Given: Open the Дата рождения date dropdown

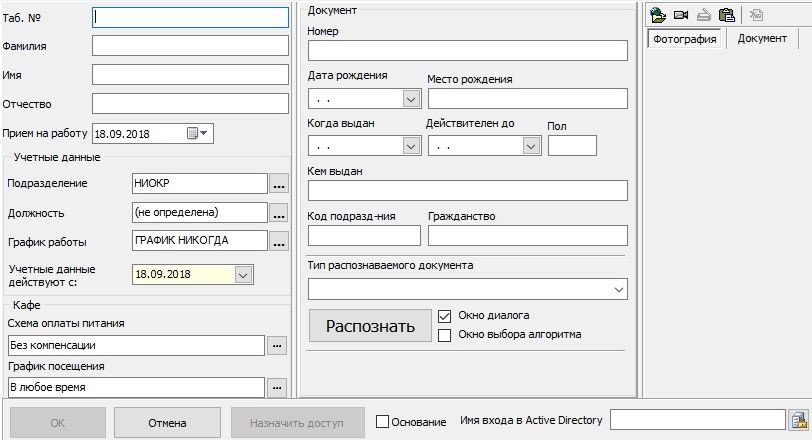Looking at the screenshot, I should (x=410, y=98).
